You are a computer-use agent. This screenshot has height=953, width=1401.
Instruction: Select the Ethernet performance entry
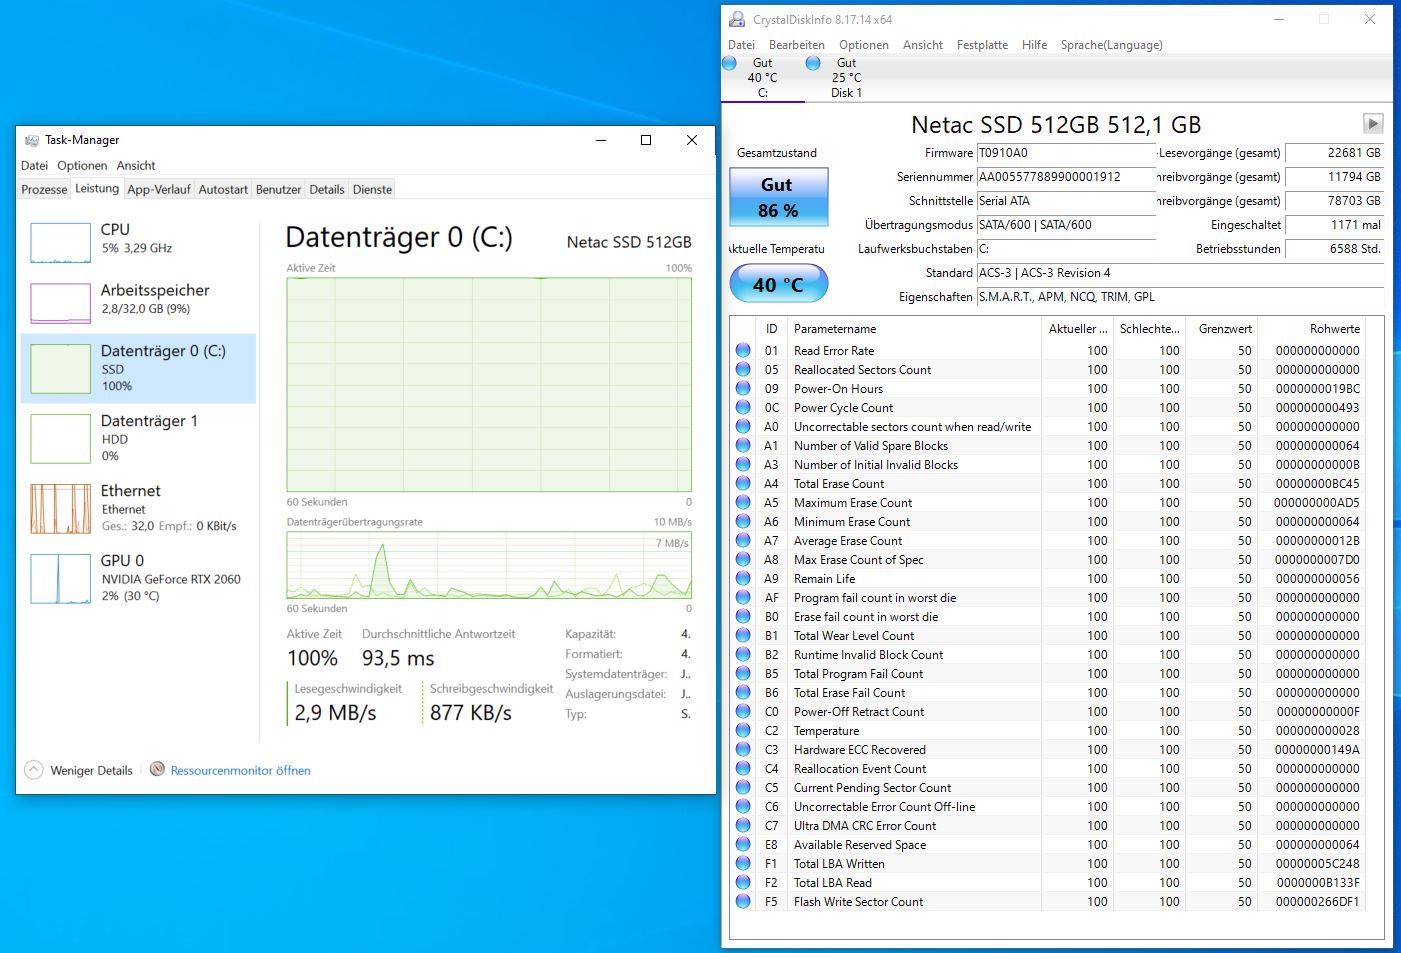click(138, 508)
